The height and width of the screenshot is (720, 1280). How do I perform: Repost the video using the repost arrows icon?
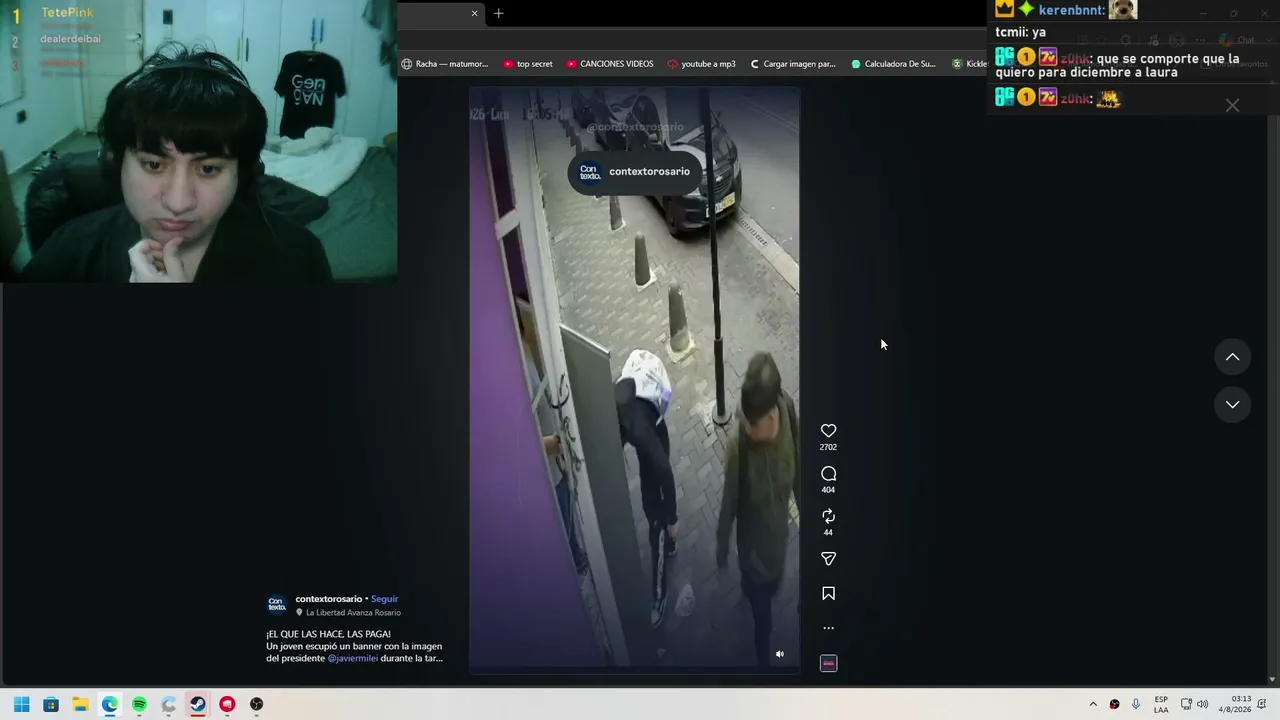tap(828, 516)
